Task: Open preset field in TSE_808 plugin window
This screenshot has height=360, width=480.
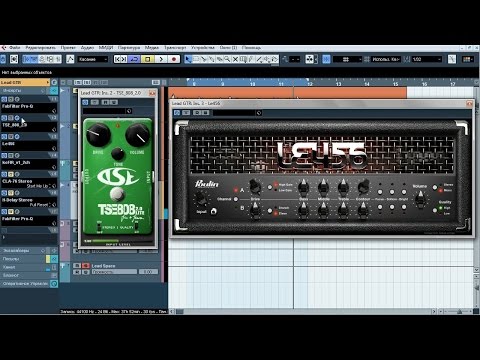Action: coord(104,111)
